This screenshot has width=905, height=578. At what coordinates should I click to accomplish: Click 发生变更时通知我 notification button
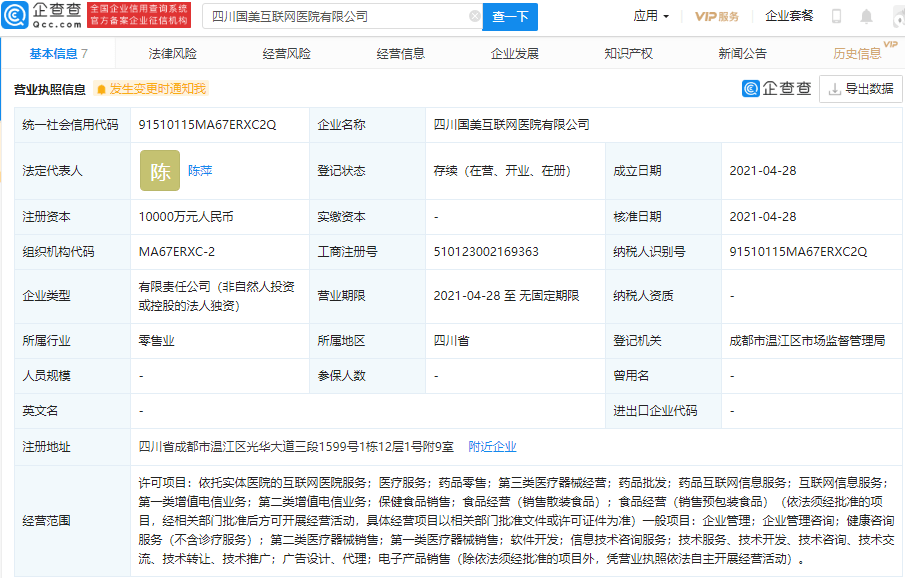pyautogui.click(x=151, y=89)
